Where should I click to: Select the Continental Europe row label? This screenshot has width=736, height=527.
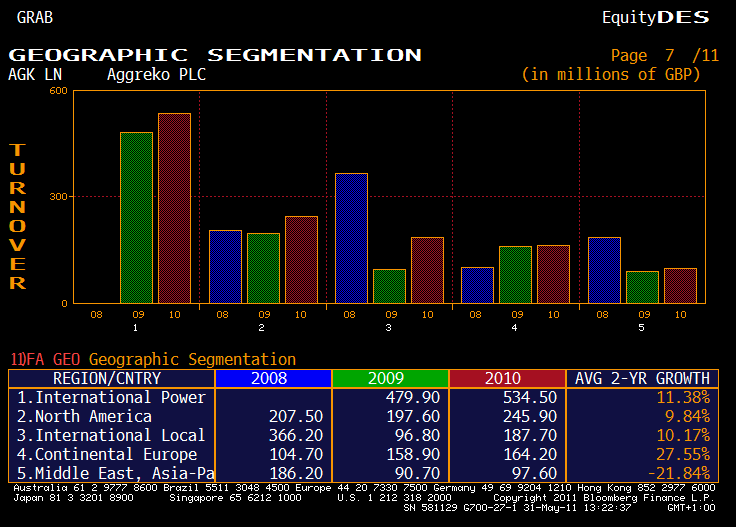point(108,454)
